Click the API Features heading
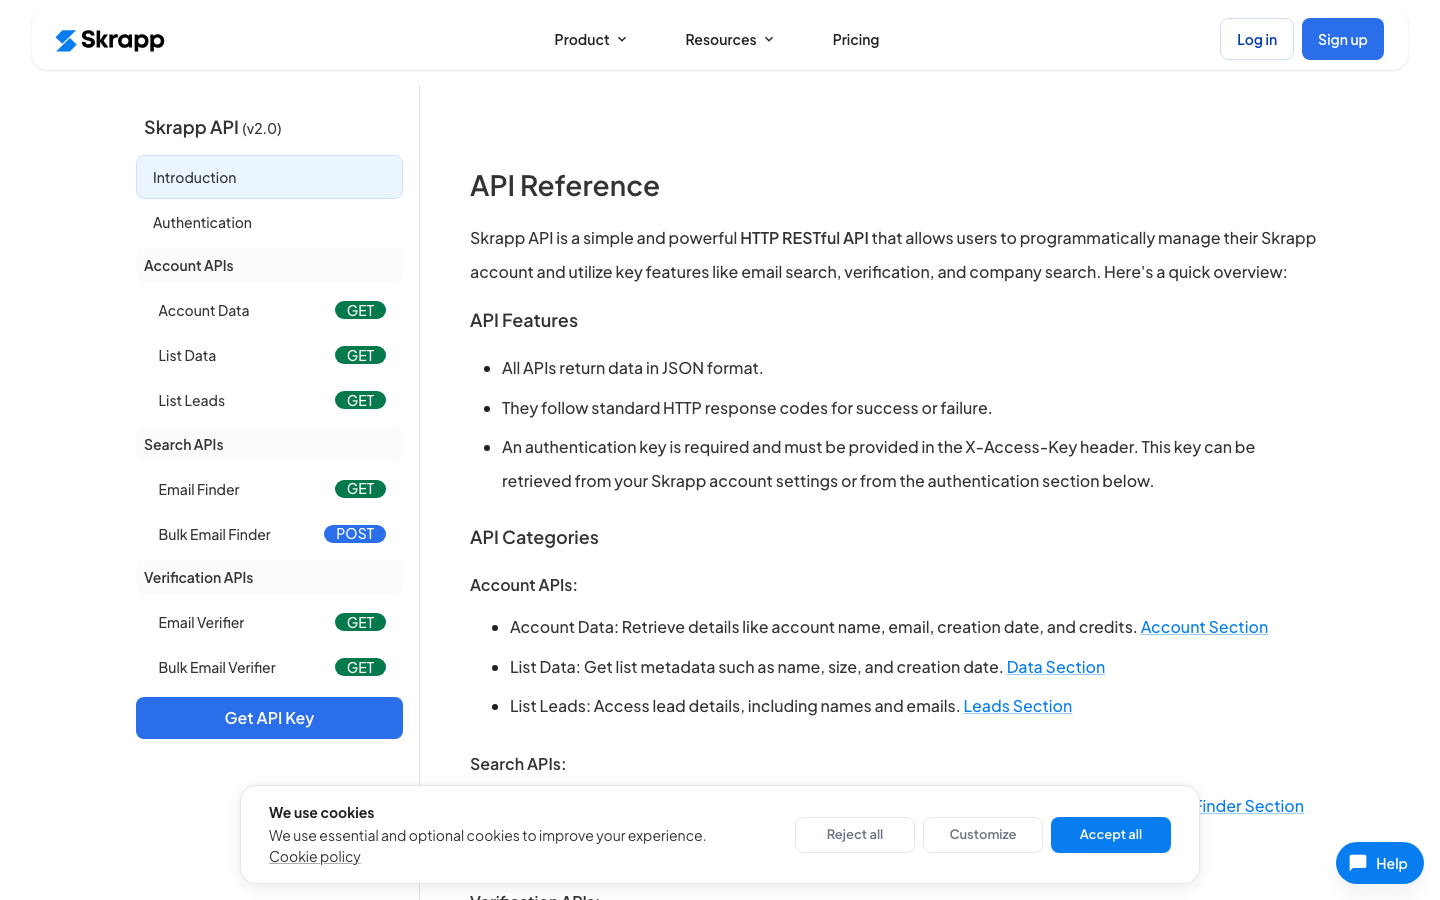Screen dimensions: 1440x900 524,320
